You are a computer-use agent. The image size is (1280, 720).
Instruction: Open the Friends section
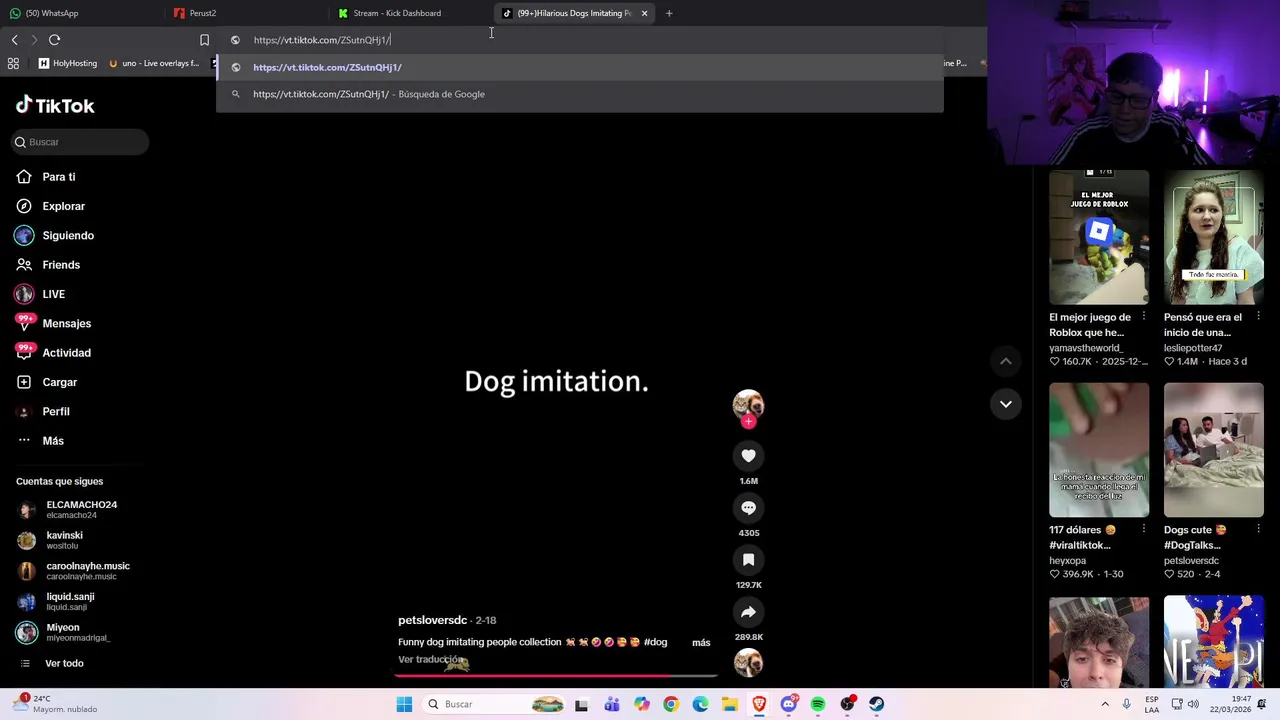pyautogui.click(x=48, y=265)
